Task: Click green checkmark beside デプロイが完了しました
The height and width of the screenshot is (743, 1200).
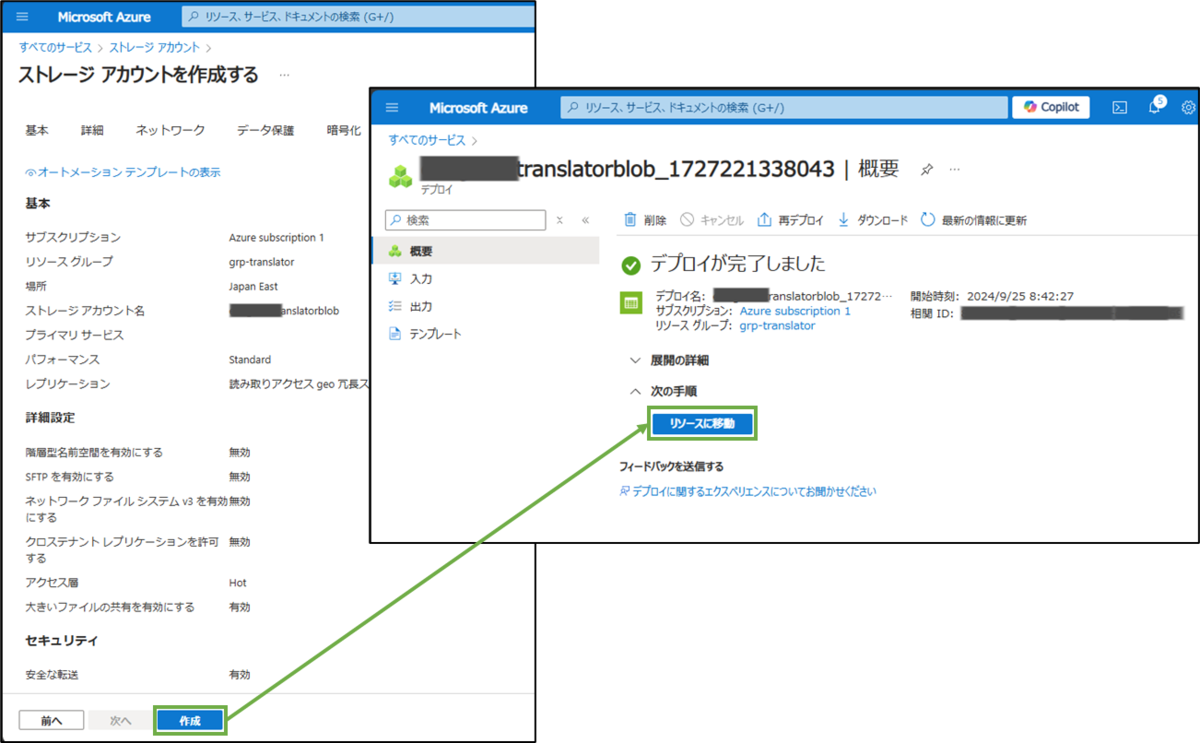Action: [631, 265]
